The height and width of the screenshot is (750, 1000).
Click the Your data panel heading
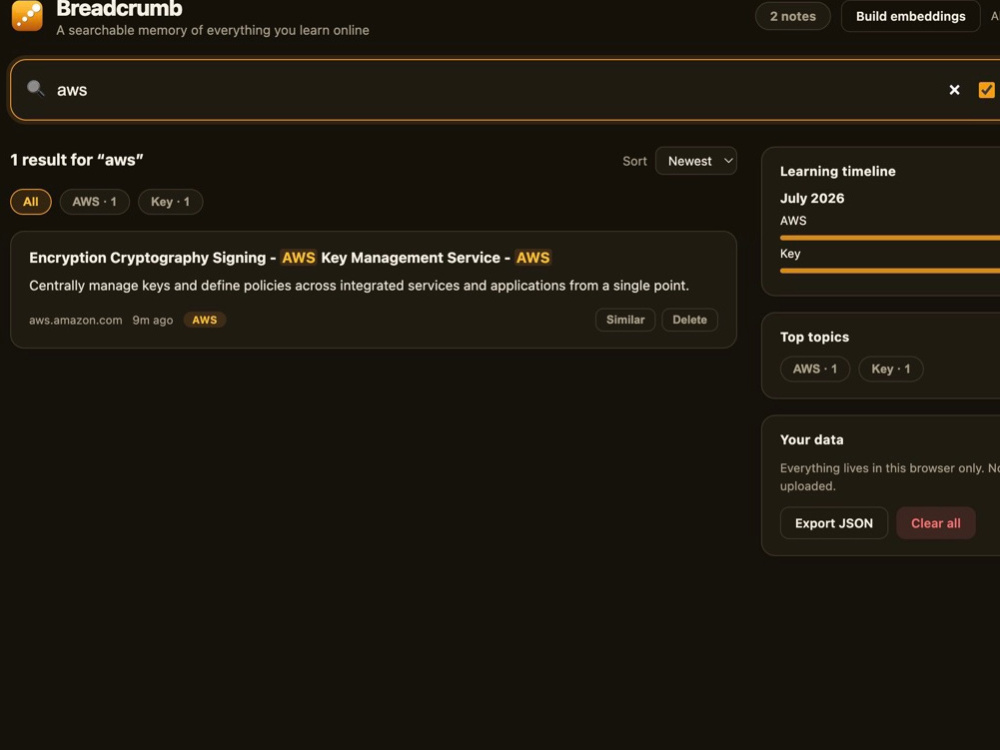(x=811, y=440)
